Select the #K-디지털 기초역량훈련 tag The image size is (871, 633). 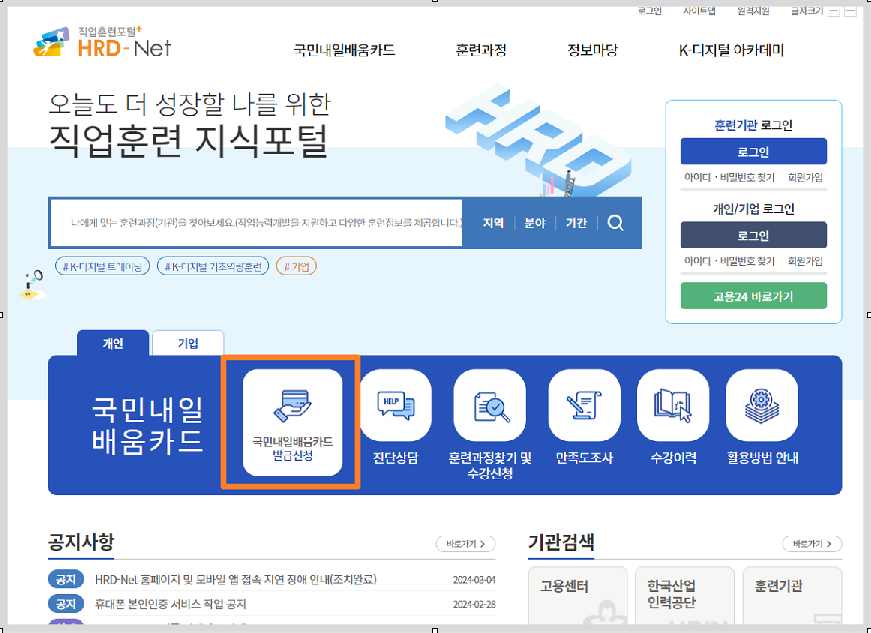[x=213, y=267]
